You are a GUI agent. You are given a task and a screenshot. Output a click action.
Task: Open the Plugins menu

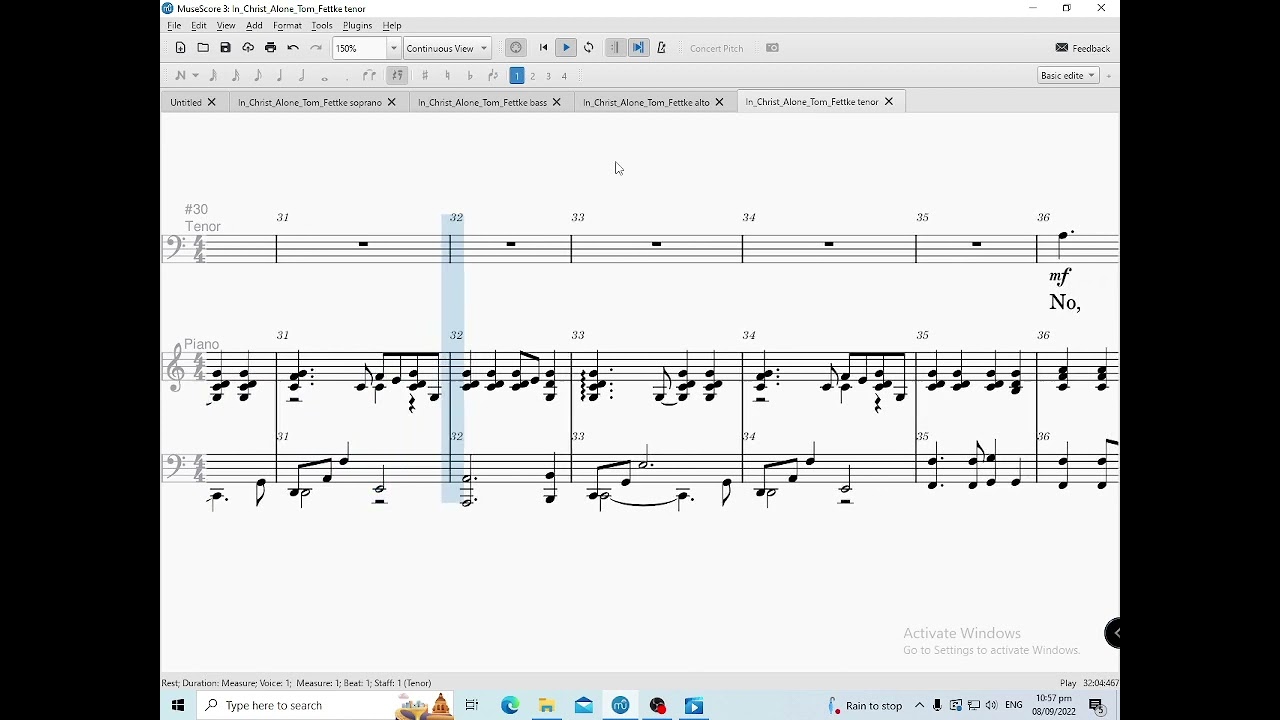(357, 25)
